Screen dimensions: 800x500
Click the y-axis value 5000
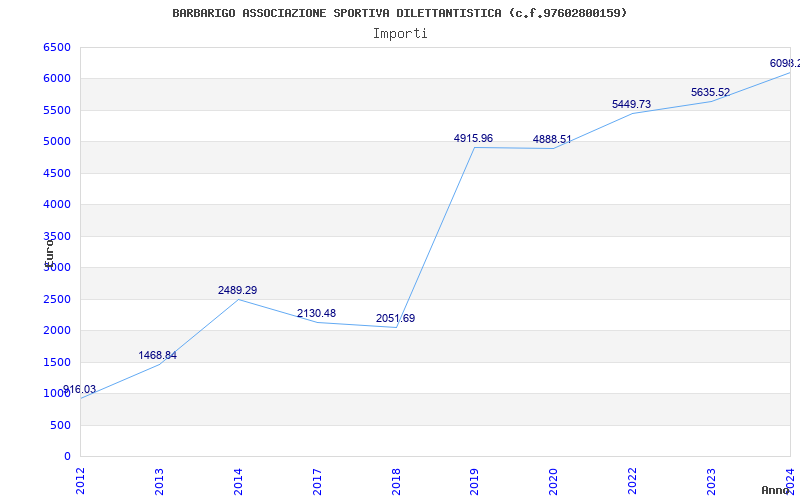(x=57, y=141)
